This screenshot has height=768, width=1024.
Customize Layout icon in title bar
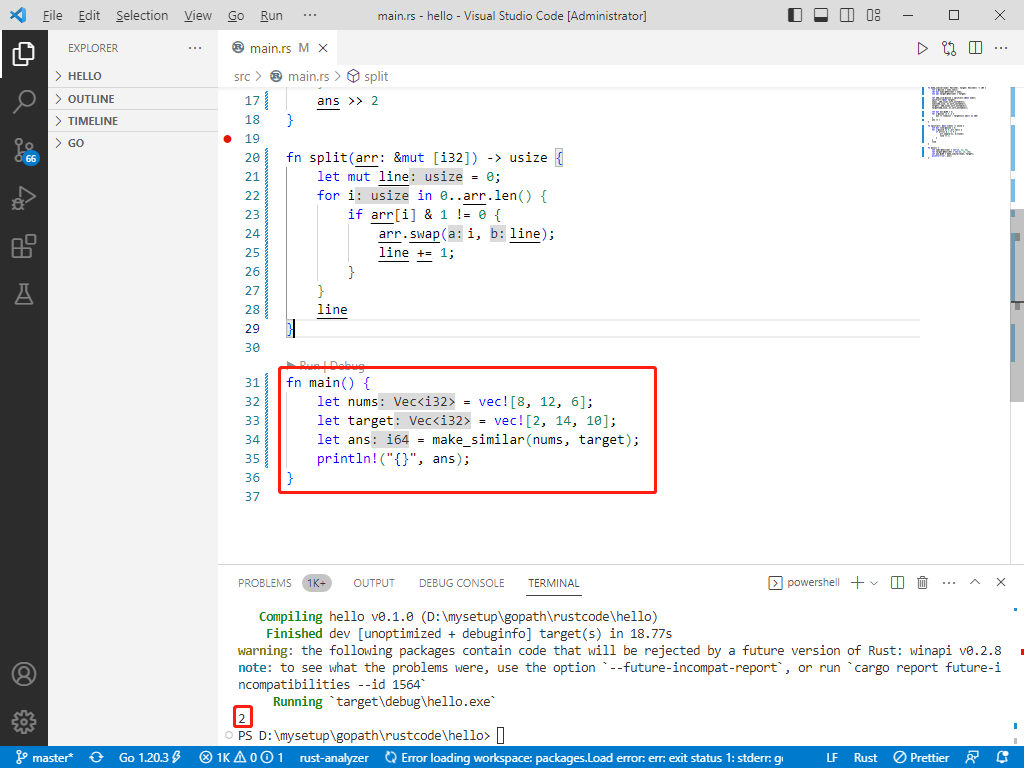[873, 15]
